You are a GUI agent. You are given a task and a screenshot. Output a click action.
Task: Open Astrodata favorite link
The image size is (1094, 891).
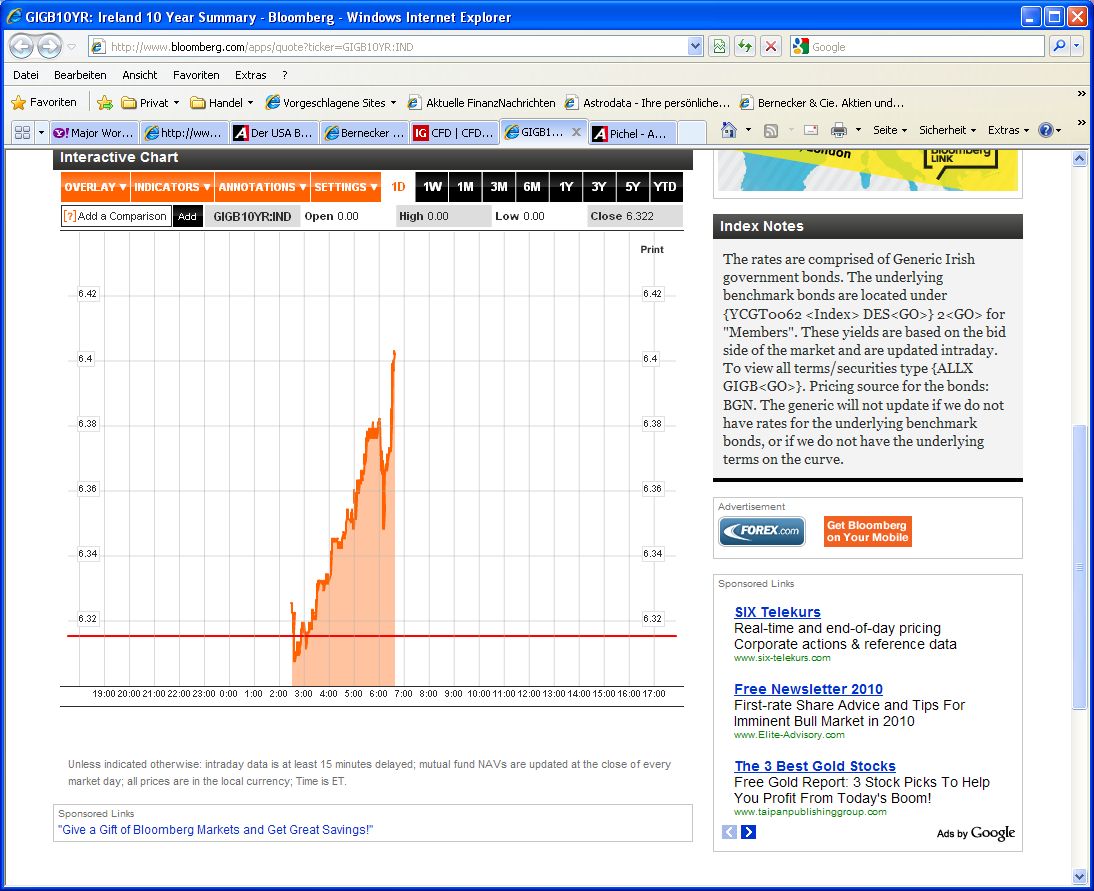pos(647,103)
